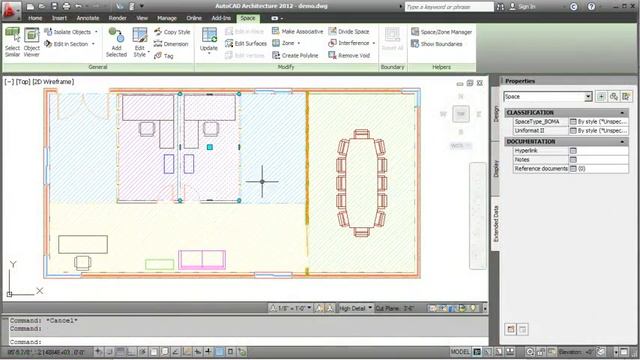This screenshot has height=360, width=640.
Task: Click the Interference tool
Action: point(349,43)
